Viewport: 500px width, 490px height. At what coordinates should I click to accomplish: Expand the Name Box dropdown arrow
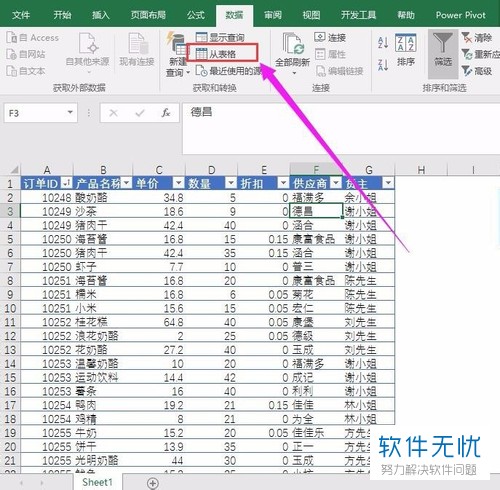pyautogui.click(x=70, y=112)
